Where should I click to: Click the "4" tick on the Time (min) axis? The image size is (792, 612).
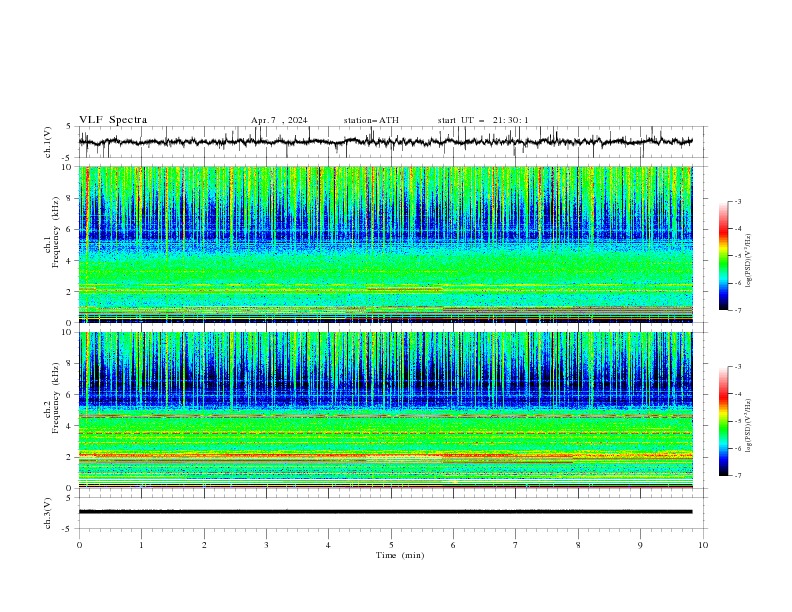point(328,545)
